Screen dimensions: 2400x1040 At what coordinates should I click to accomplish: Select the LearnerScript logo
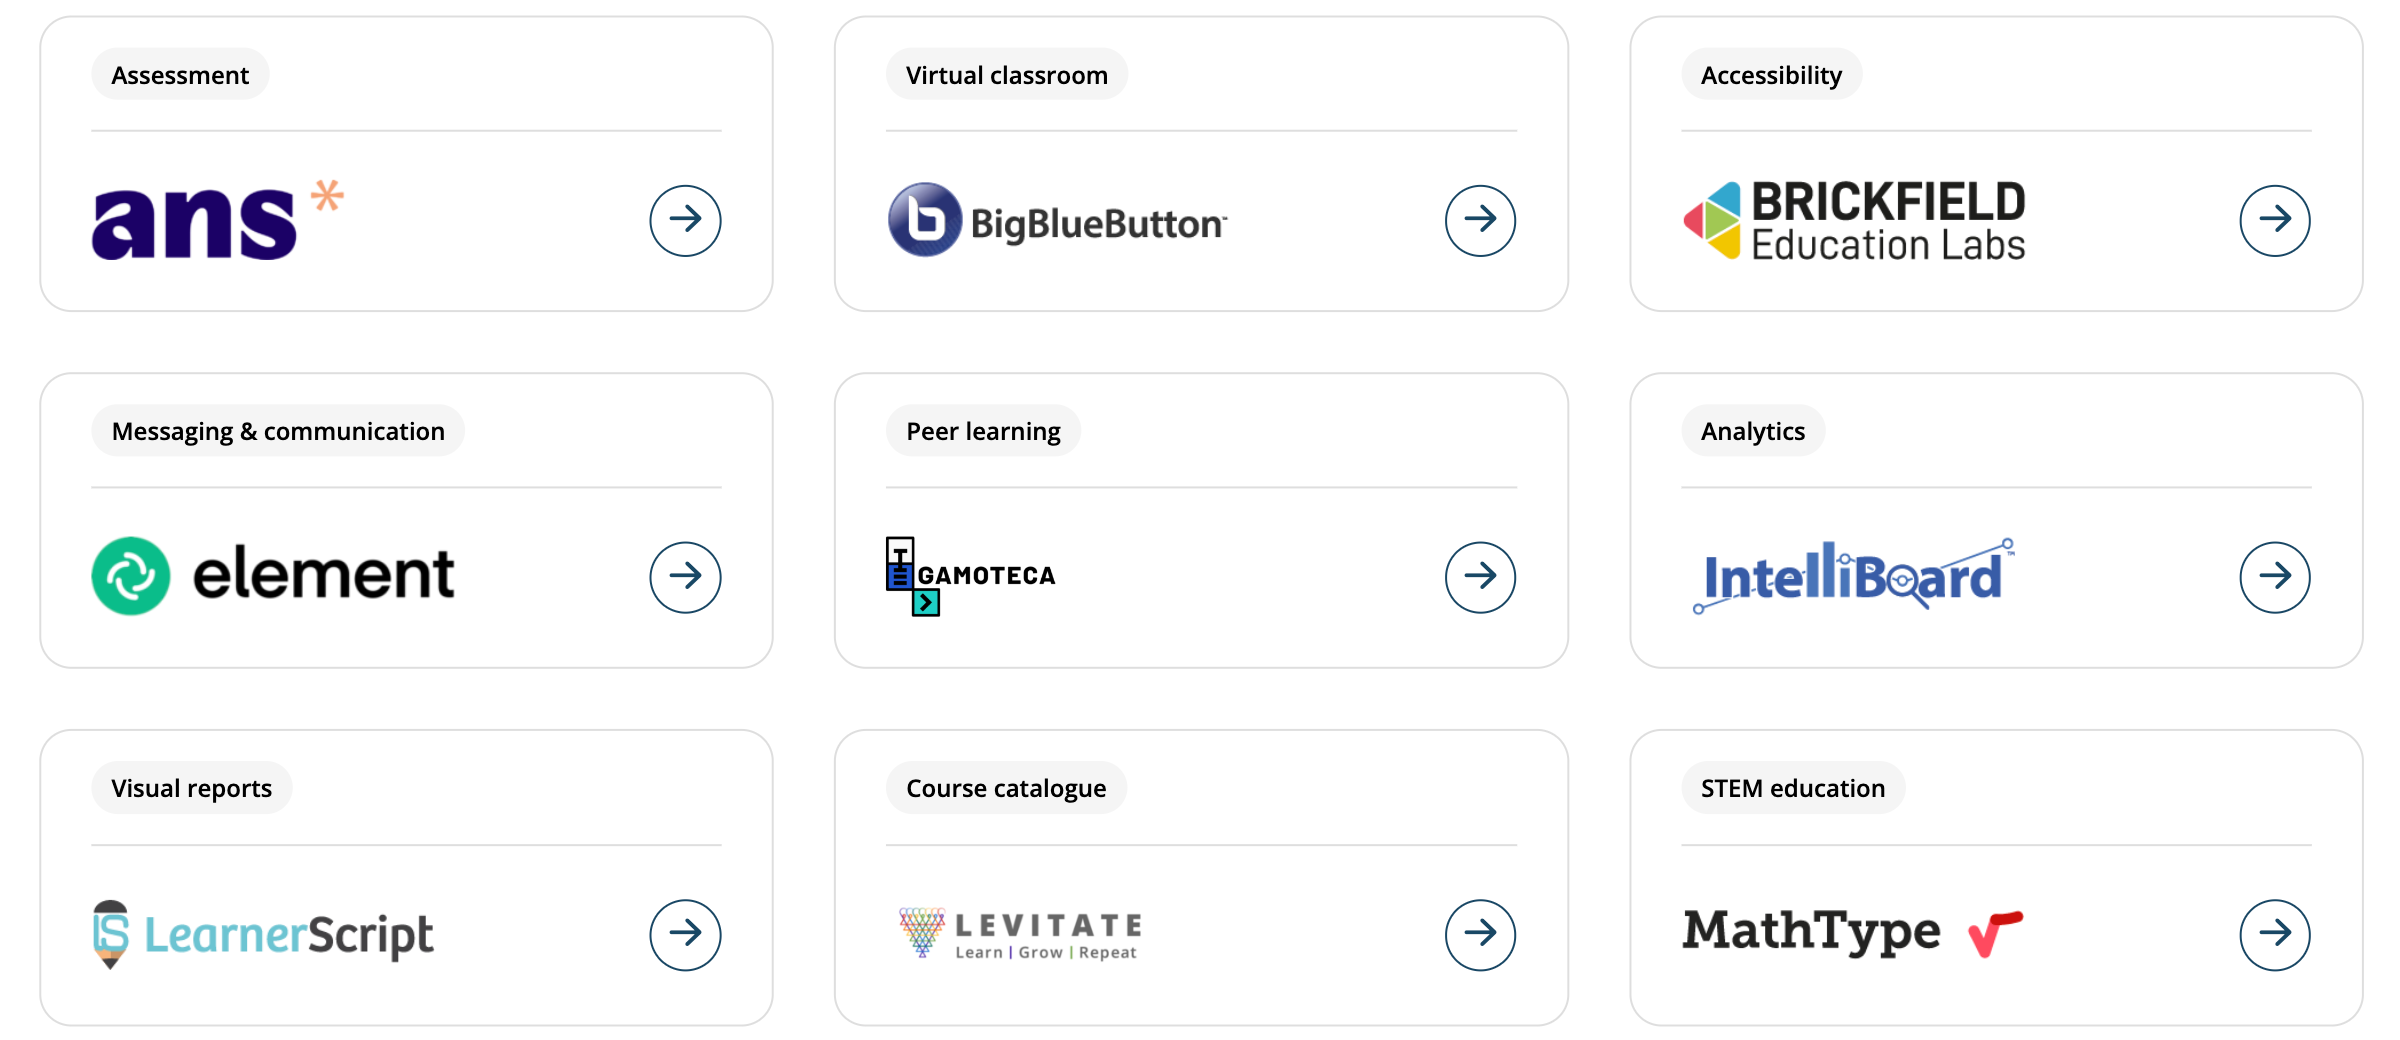coord(262,932)
